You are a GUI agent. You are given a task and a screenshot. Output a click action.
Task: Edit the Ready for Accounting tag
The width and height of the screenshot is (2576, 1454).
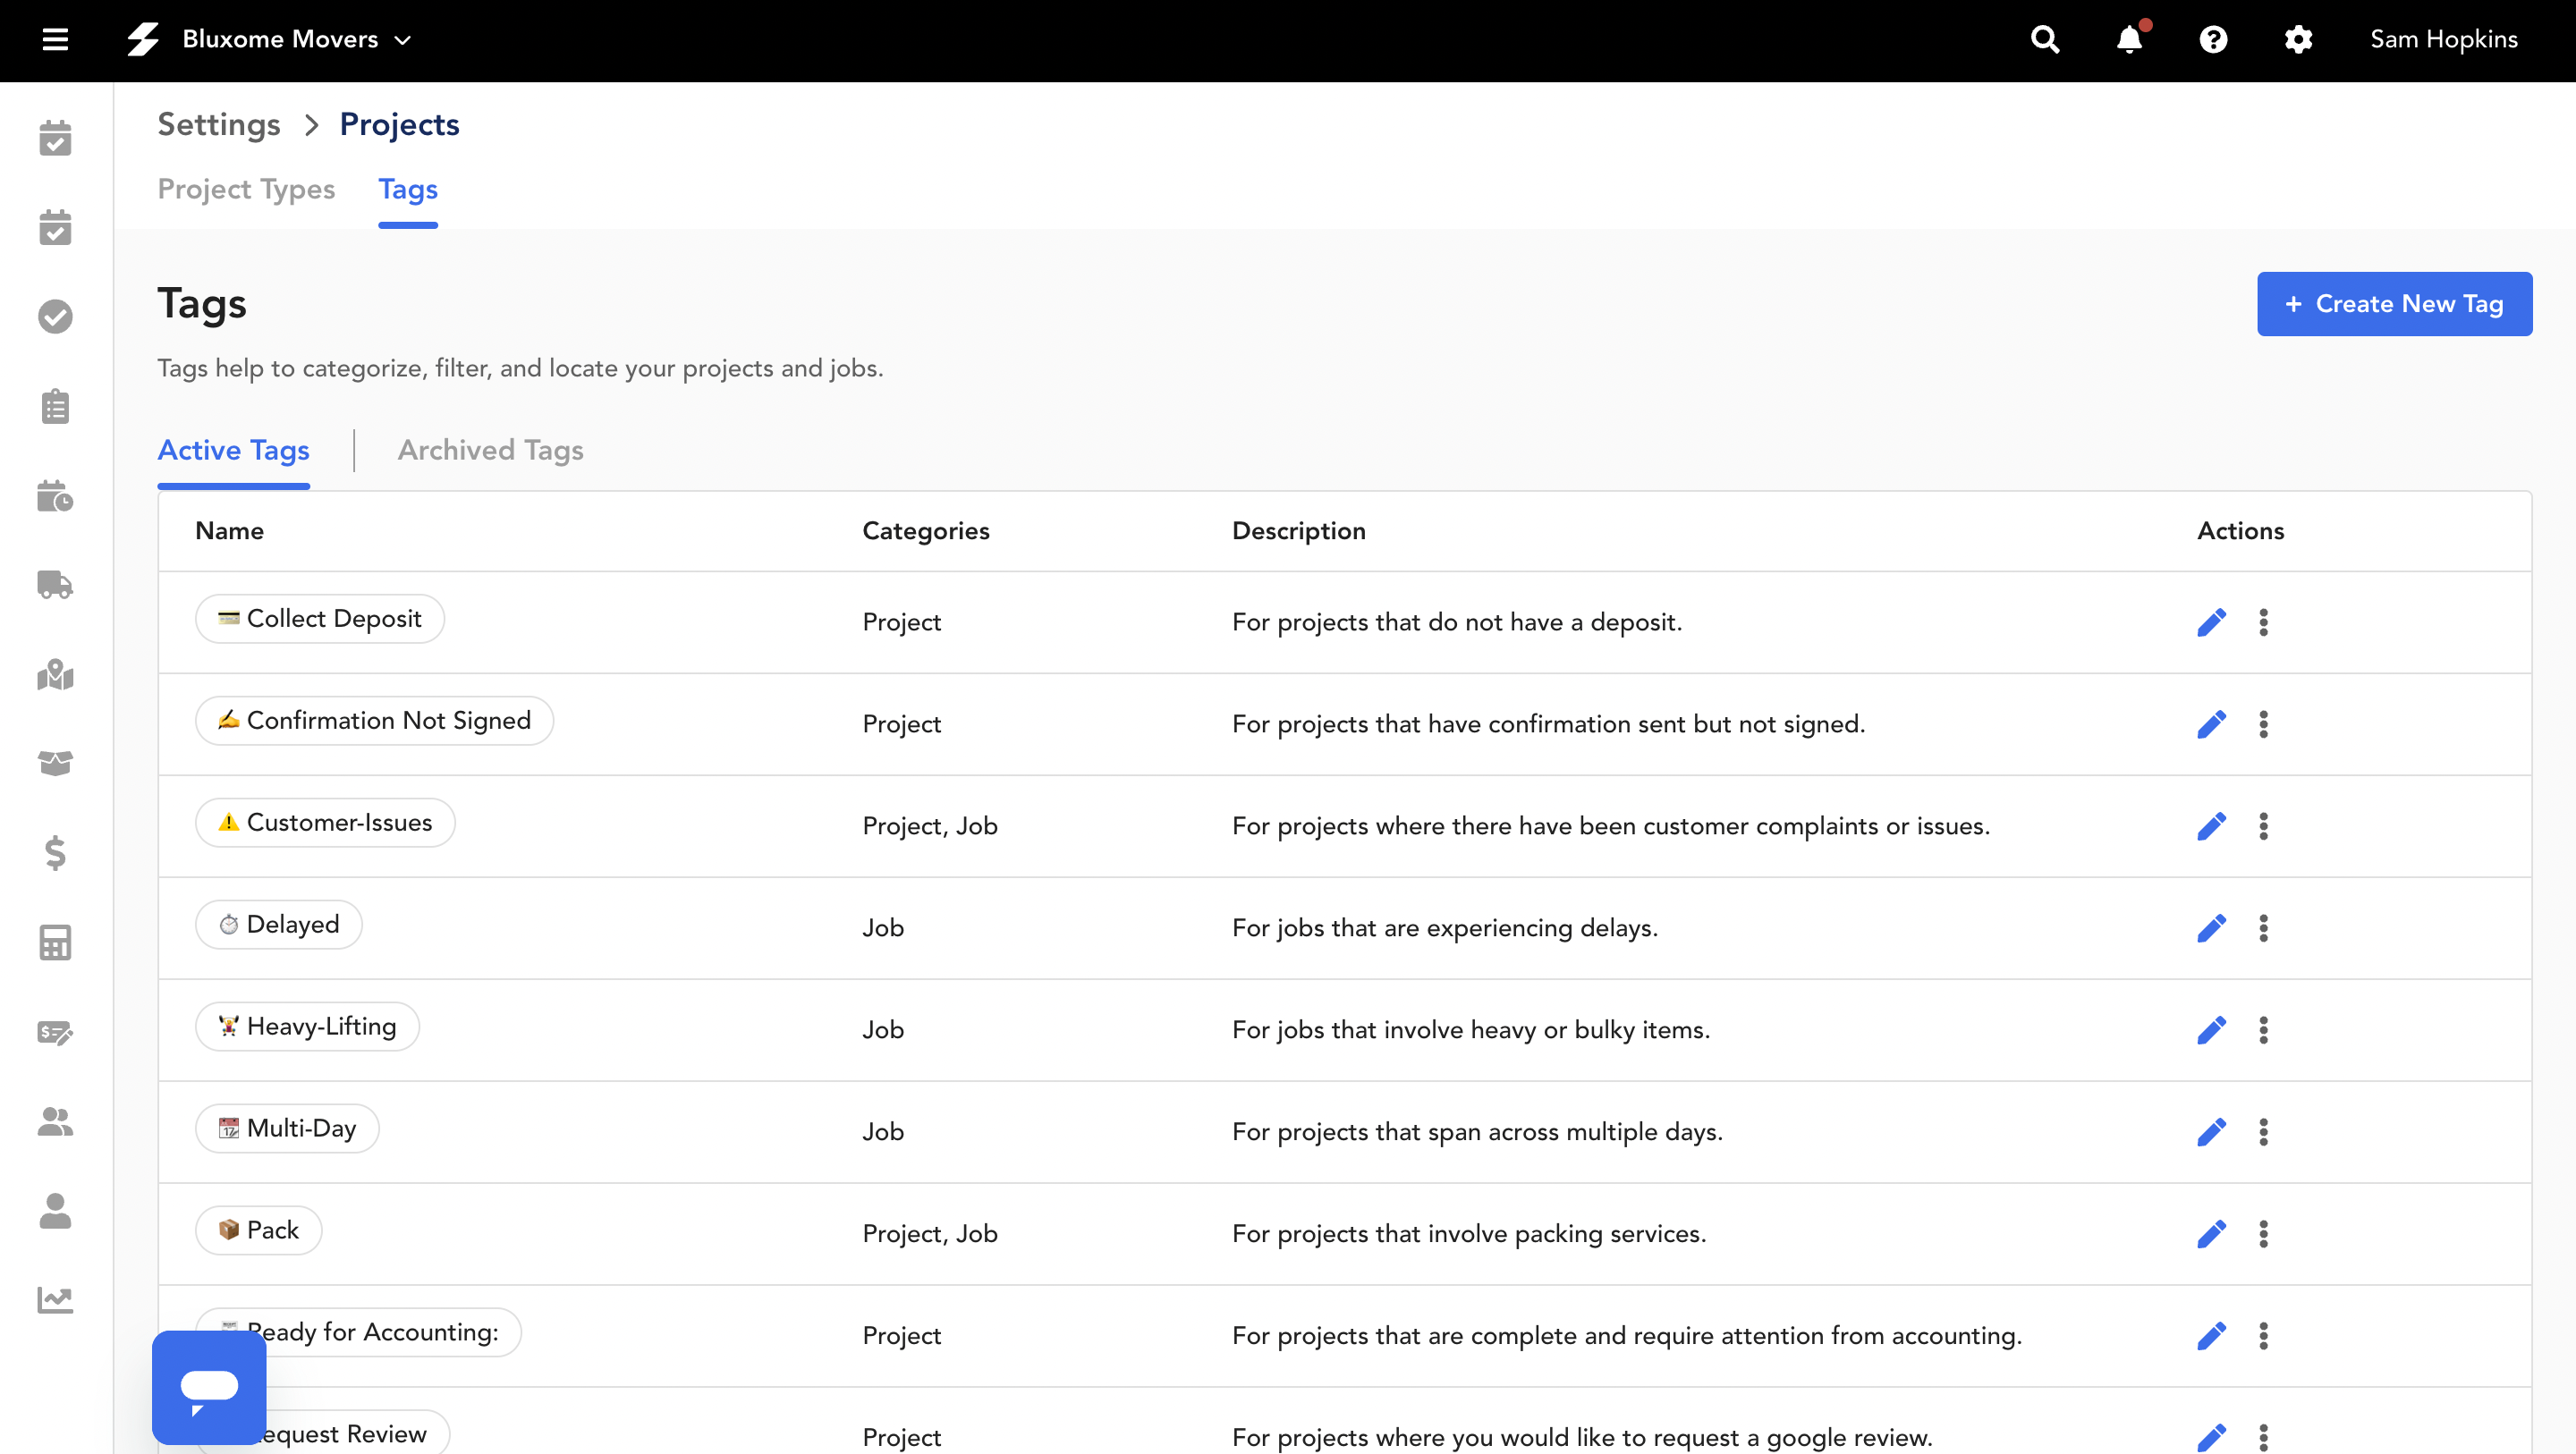[x=2211, y=1336]
